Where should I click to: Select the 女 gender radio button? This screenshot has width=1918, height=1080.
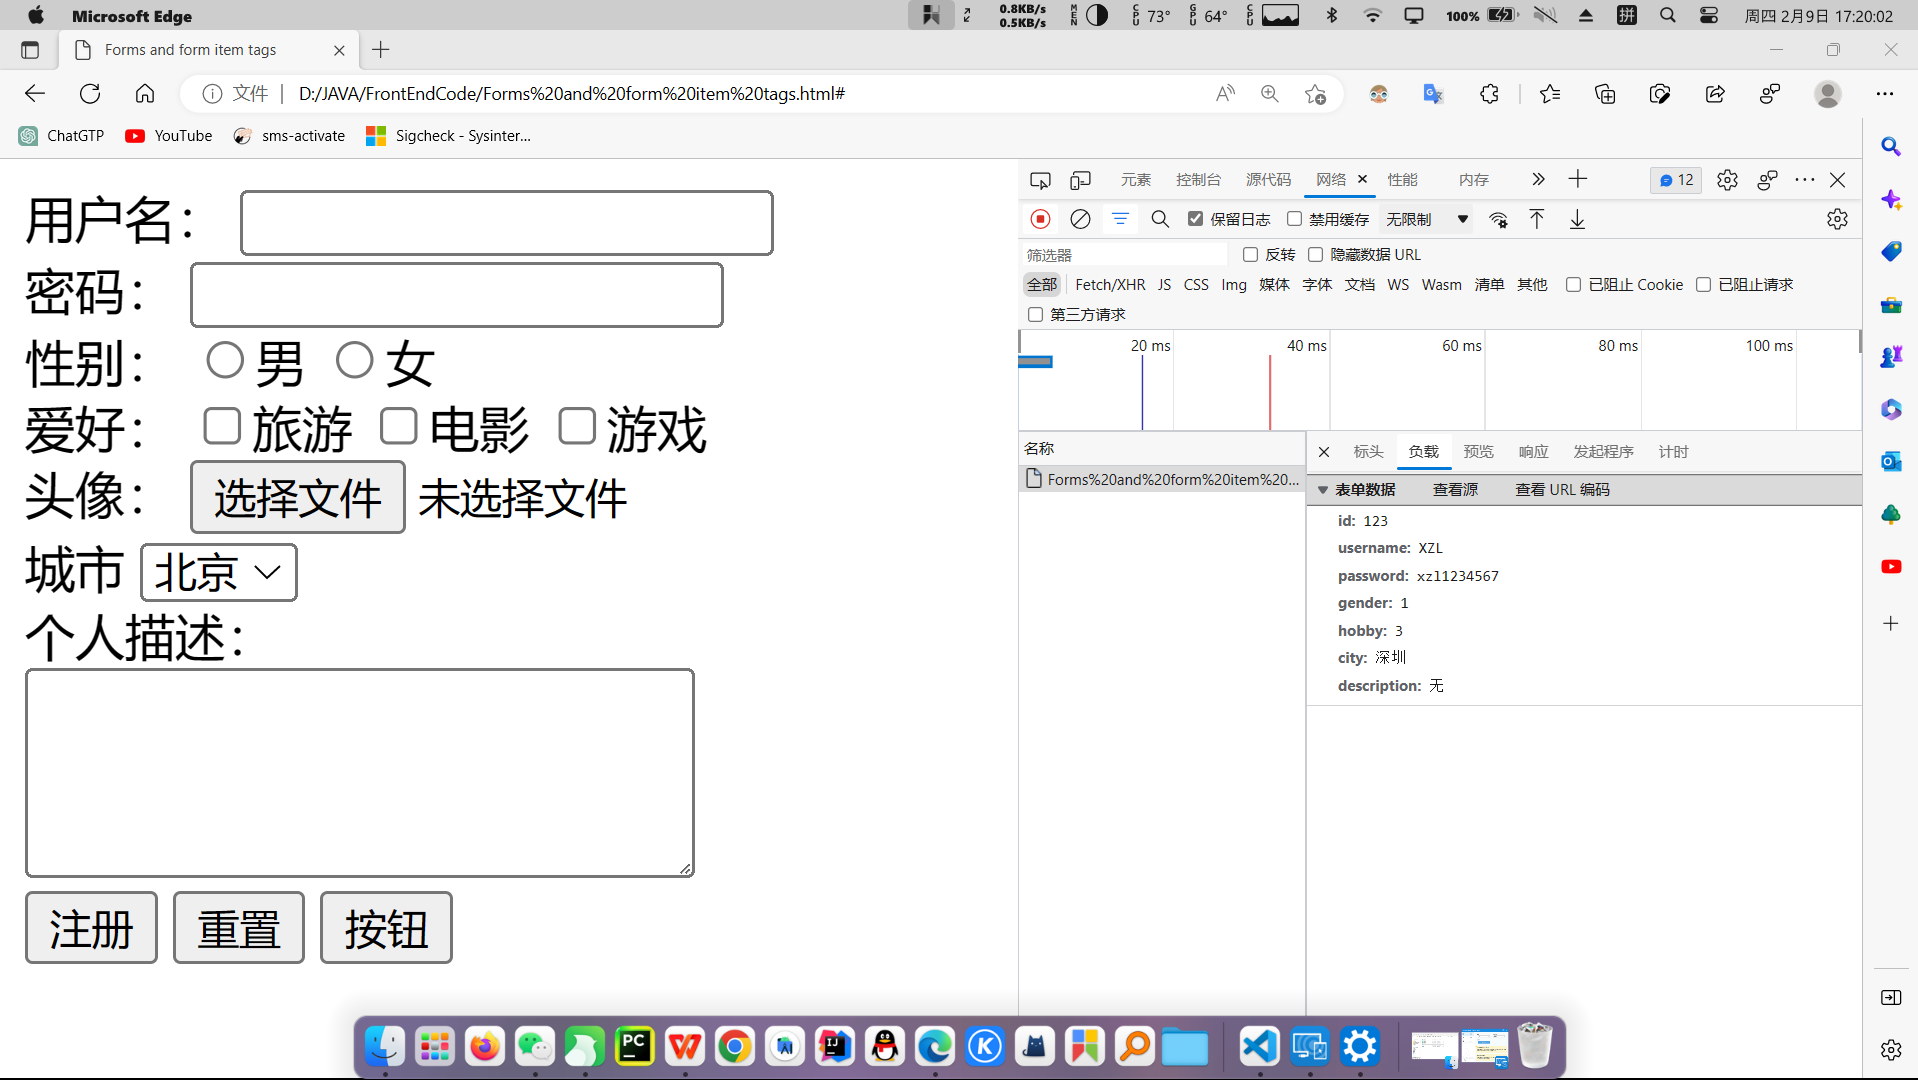354,360
